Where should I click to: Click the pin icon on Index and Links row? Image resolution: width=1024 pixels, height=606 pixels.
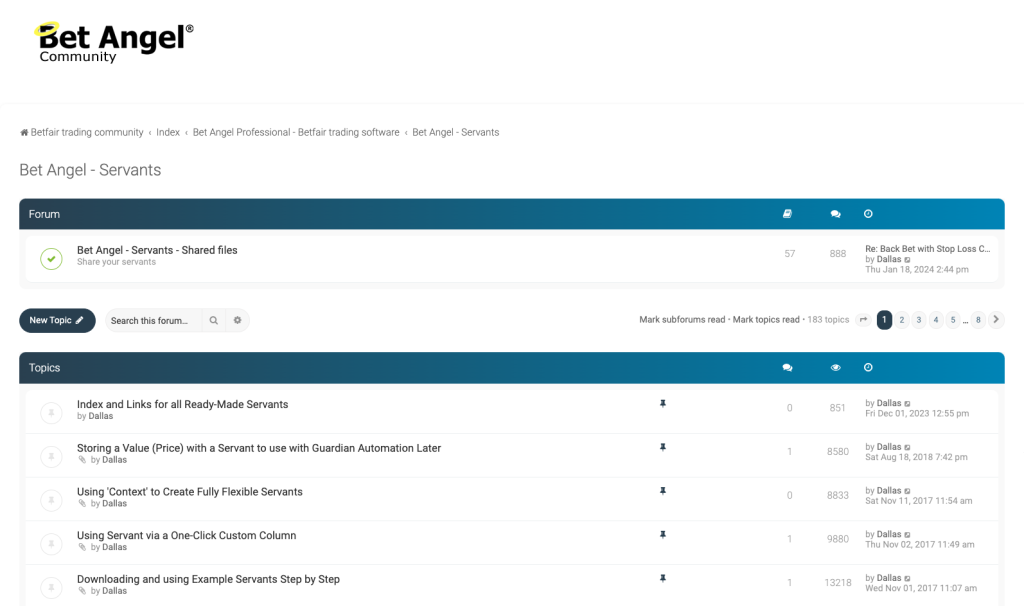[x=663, y=404]
